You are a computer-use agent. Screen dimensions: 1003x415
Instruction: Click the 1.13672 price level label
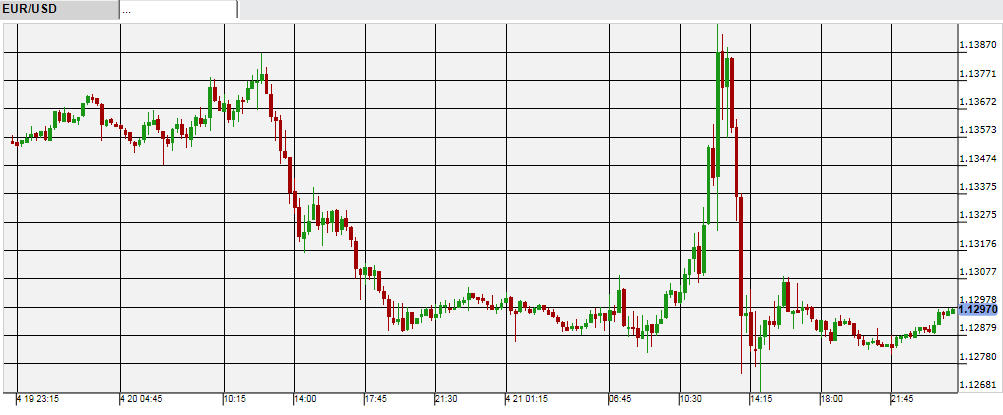click(978, 102)
